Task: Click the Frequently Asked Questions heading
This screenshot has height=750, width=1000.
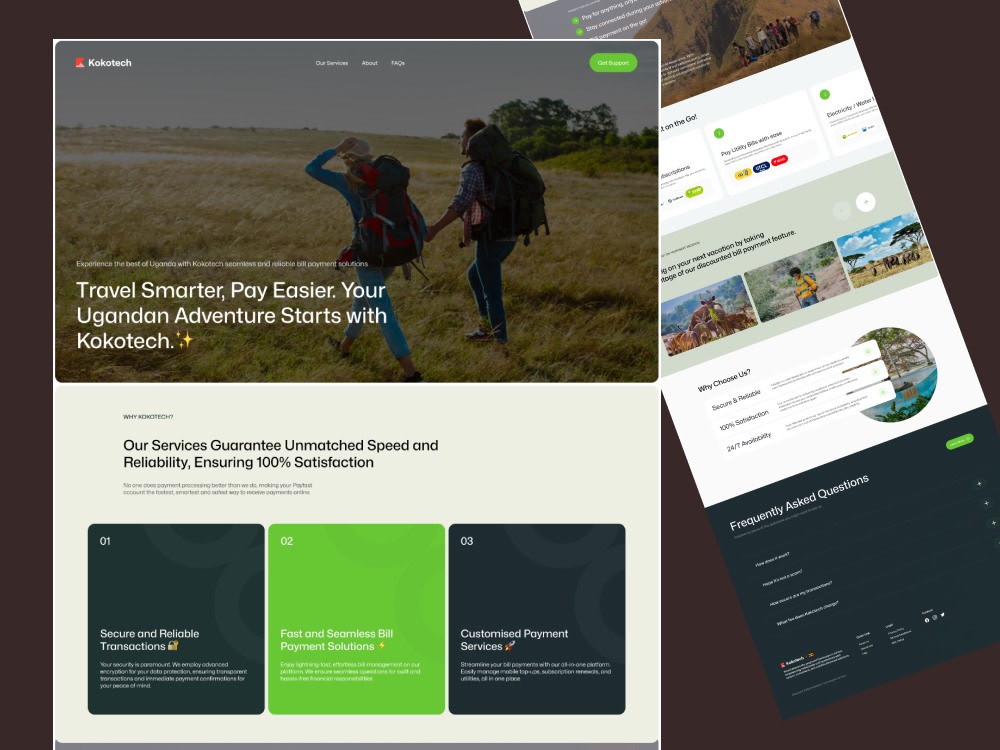Action: point(799,503)
